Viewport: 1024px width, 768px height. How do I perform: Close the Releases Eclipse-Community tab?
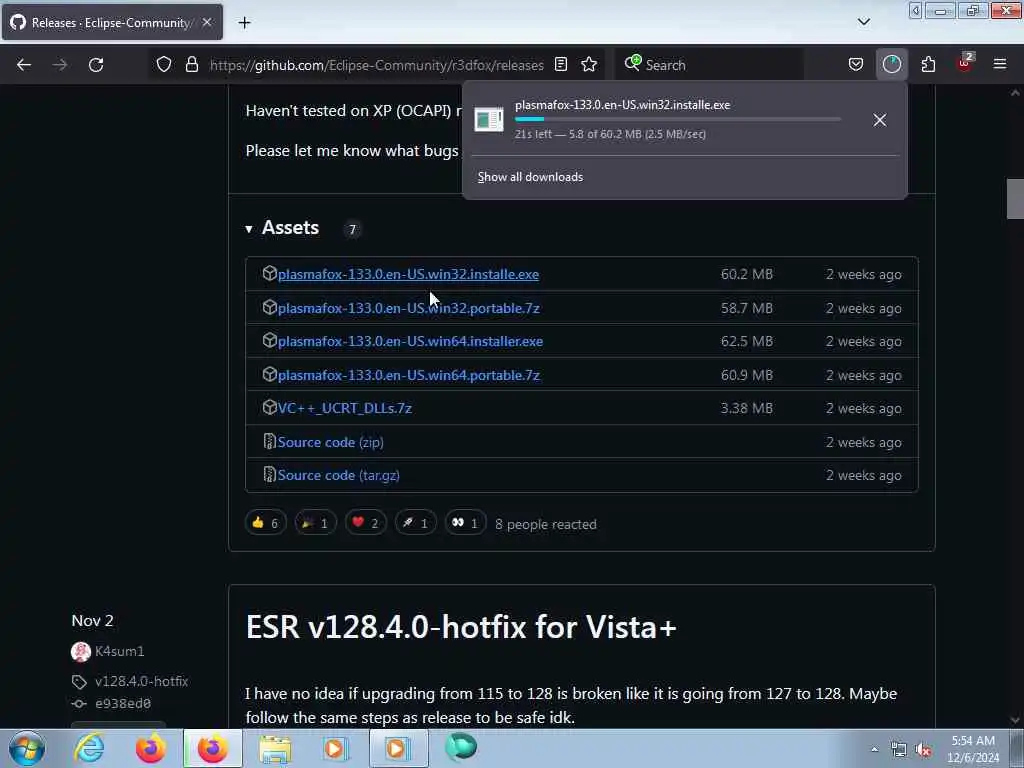click(x=207, y=22)
